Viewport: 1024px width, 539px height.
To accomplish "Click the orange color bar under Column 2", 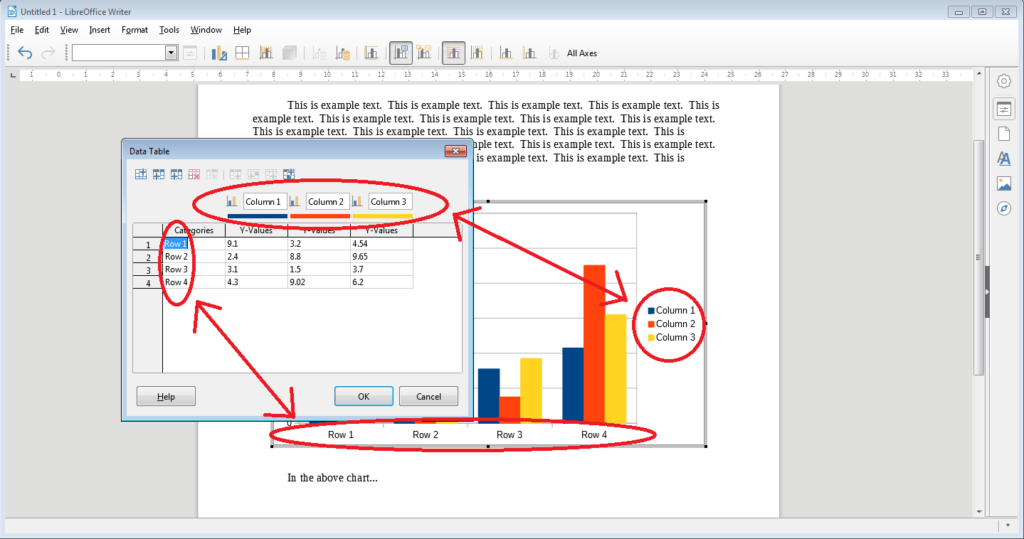I will coord(320,216).
